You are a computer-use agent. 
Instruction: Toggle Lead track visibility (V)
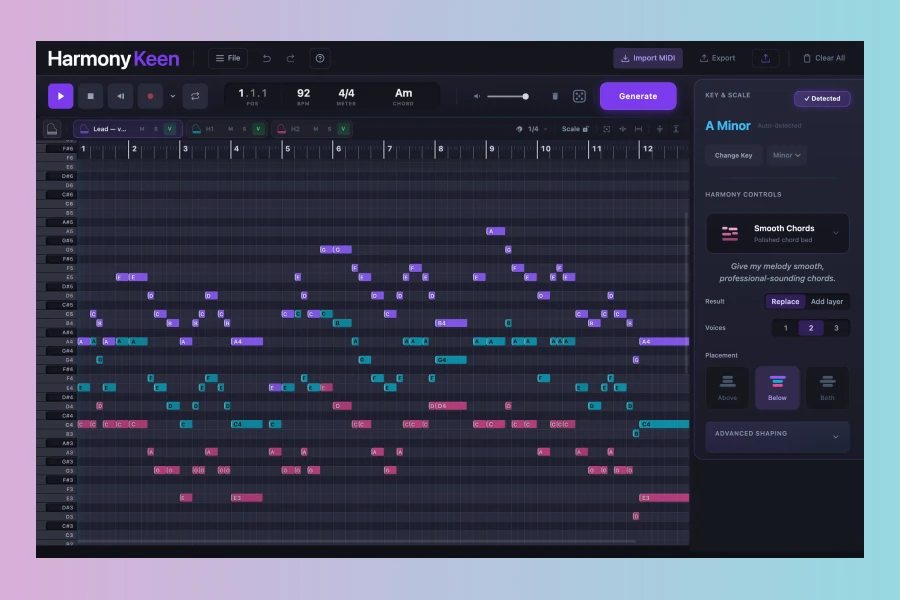[170, 129]
